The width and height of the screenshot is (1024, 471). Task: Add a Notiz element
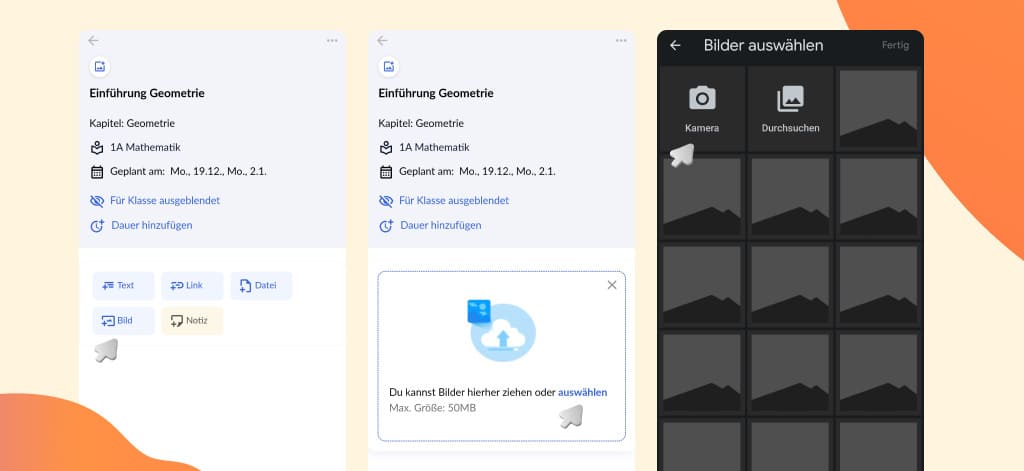(192, 321)
